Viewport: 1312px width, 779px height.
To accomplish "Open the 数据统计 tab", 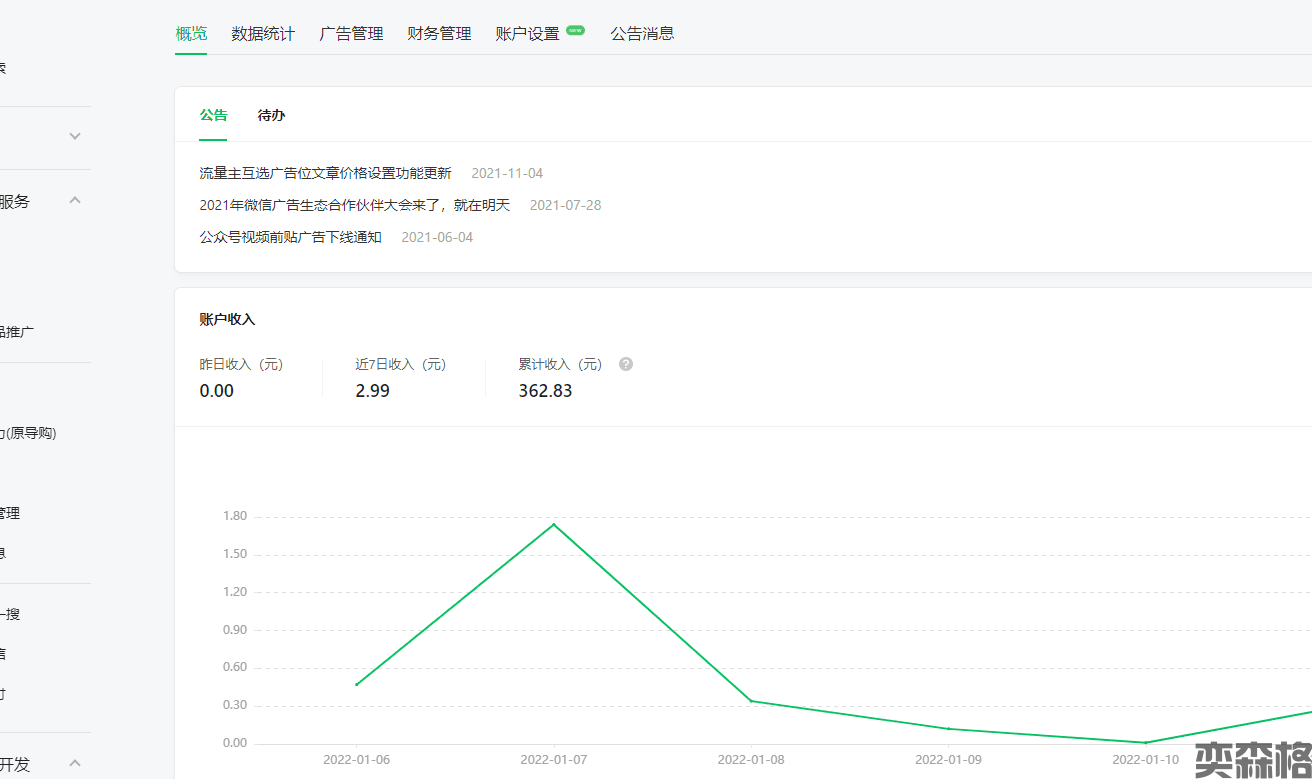I will [x=263, y=33].
